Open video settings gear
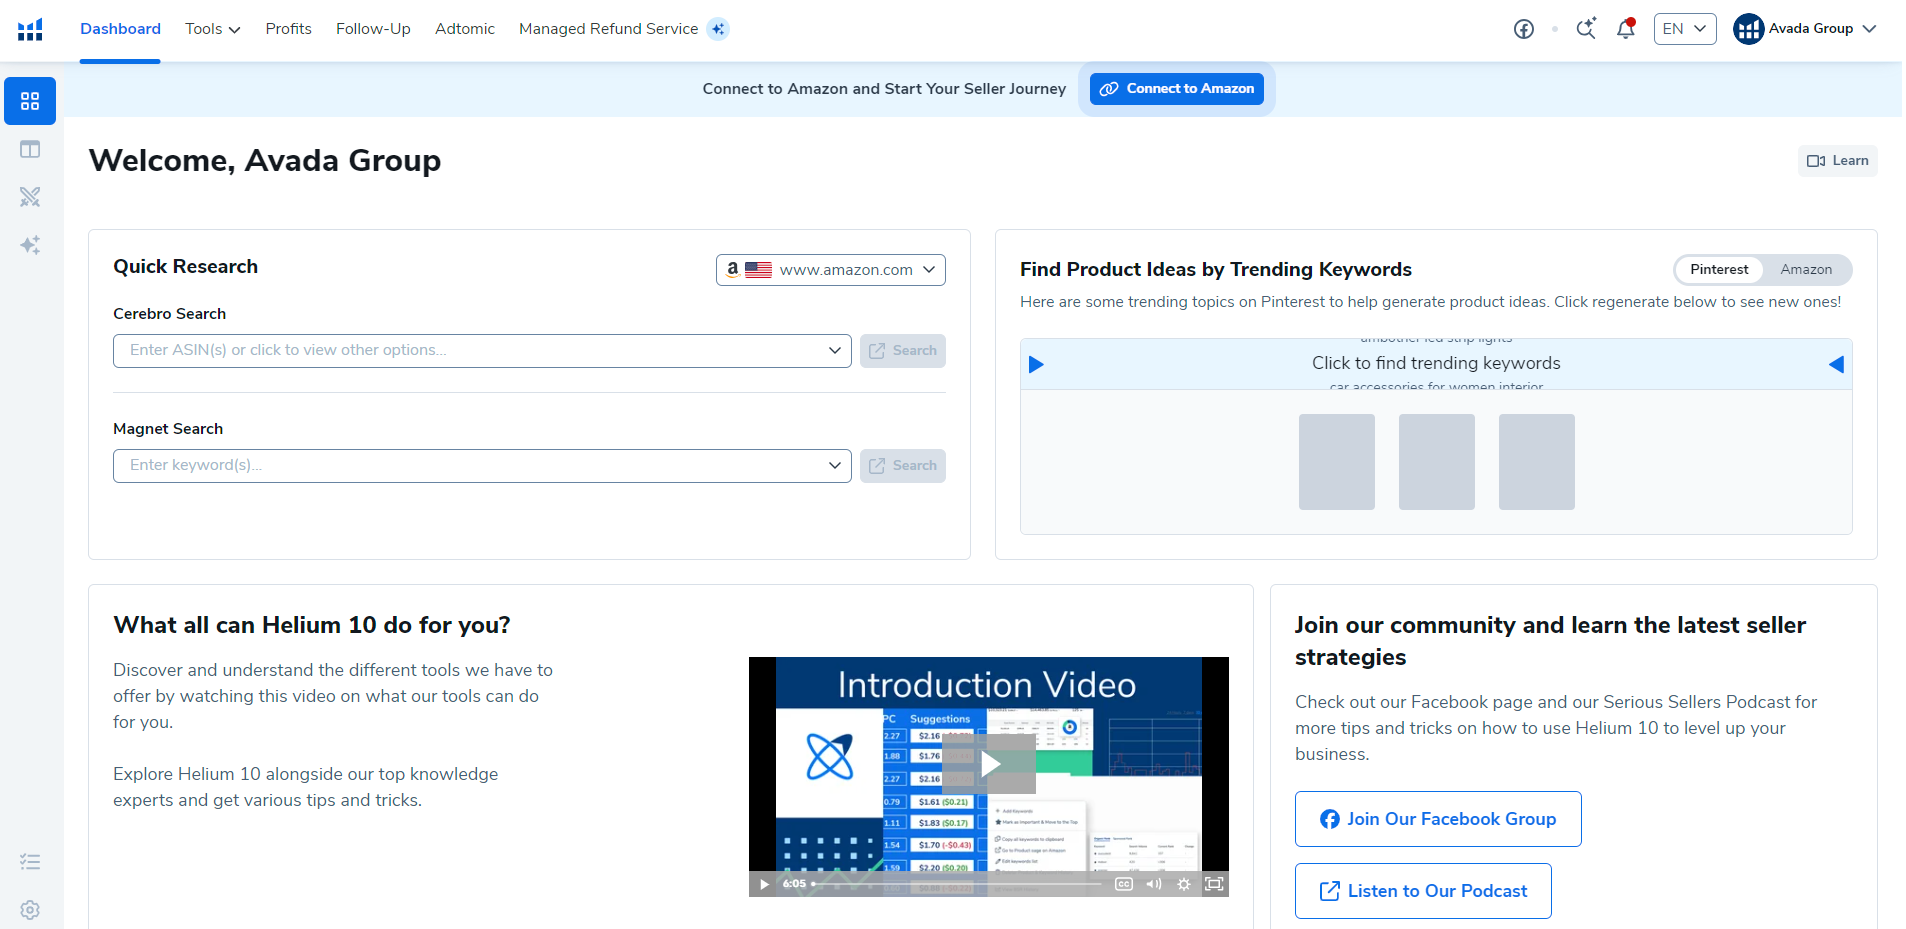Image resolution: width=1906 pixels, height=929 pixels. pyautogui.click(x=1184, y=884)
